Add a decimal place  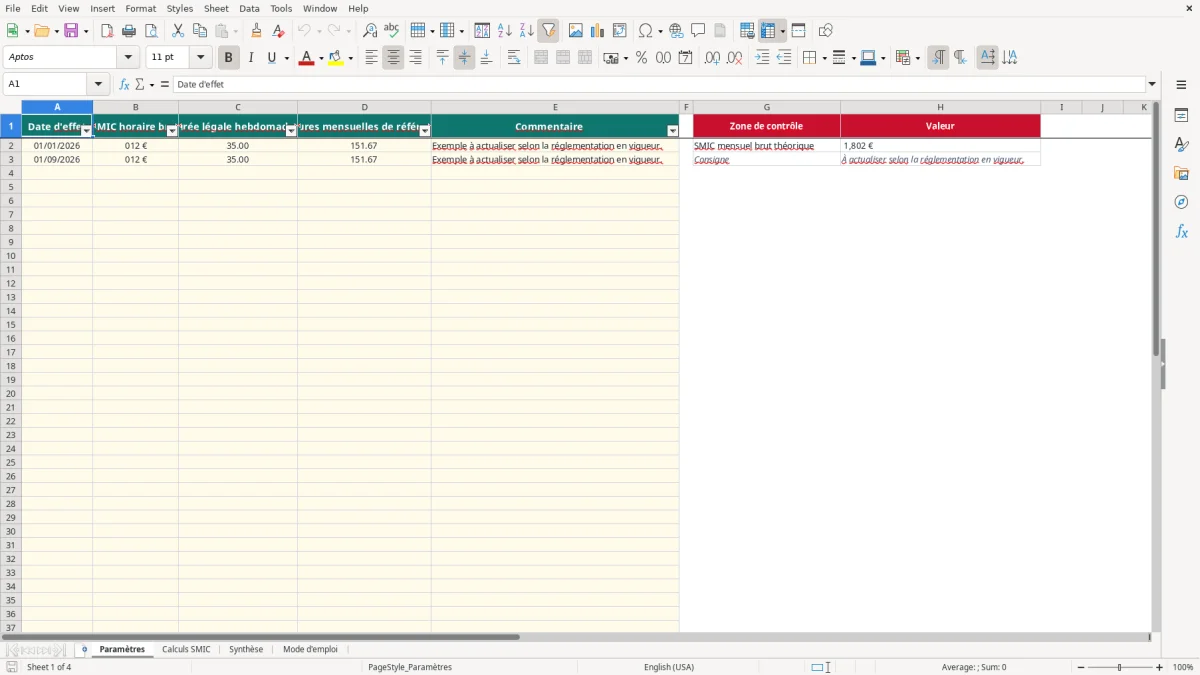click(x=712, y=58)
